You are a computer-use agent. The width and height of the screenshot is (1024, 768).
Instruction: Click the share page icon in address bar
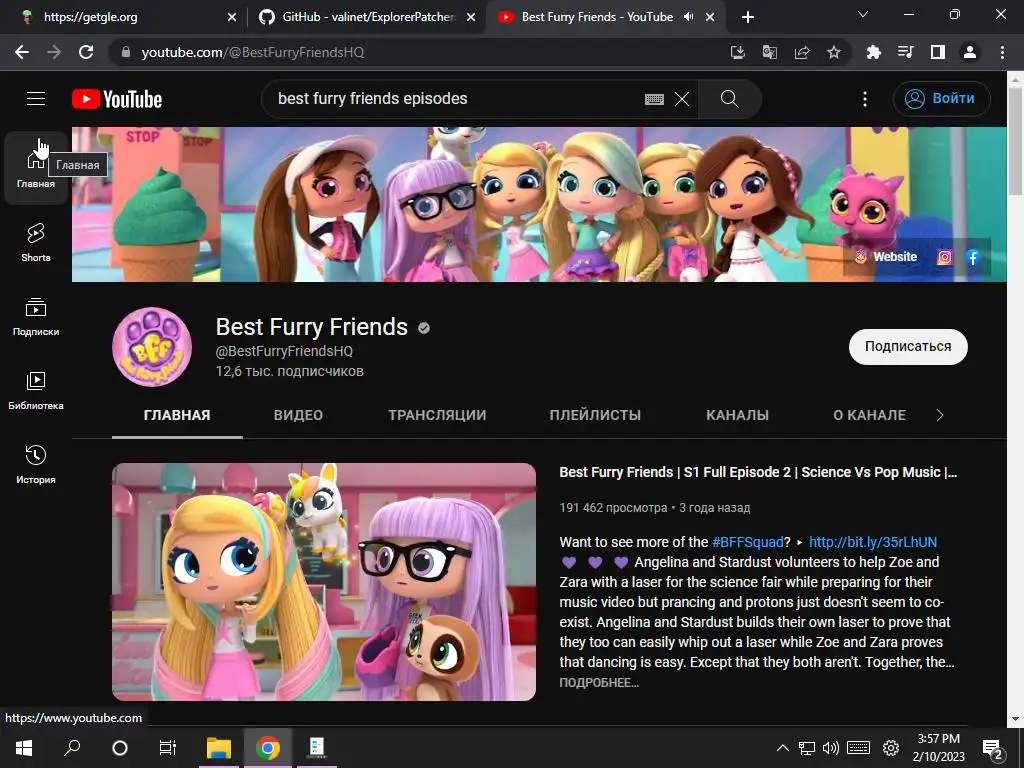click(801, 52)
